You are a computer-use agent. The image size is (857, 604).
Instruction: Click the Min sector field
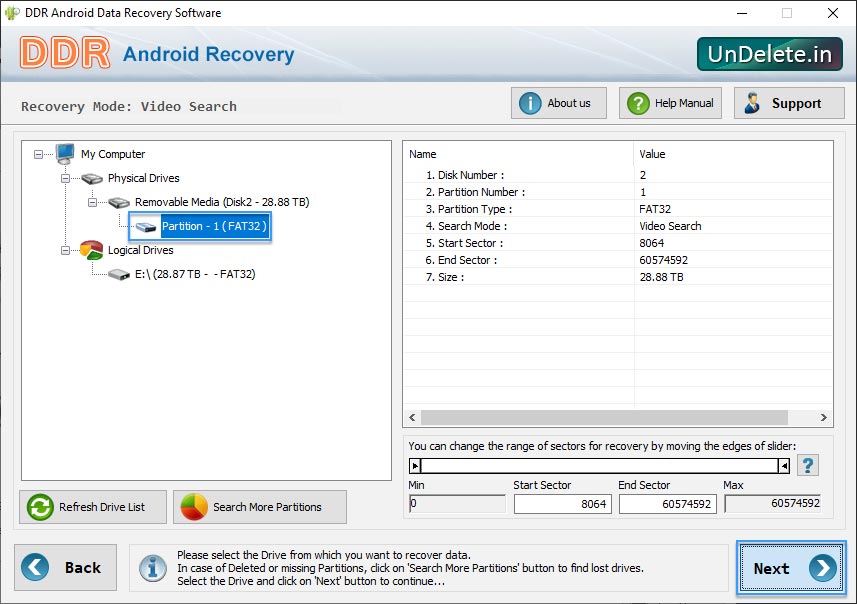point(457,503)
